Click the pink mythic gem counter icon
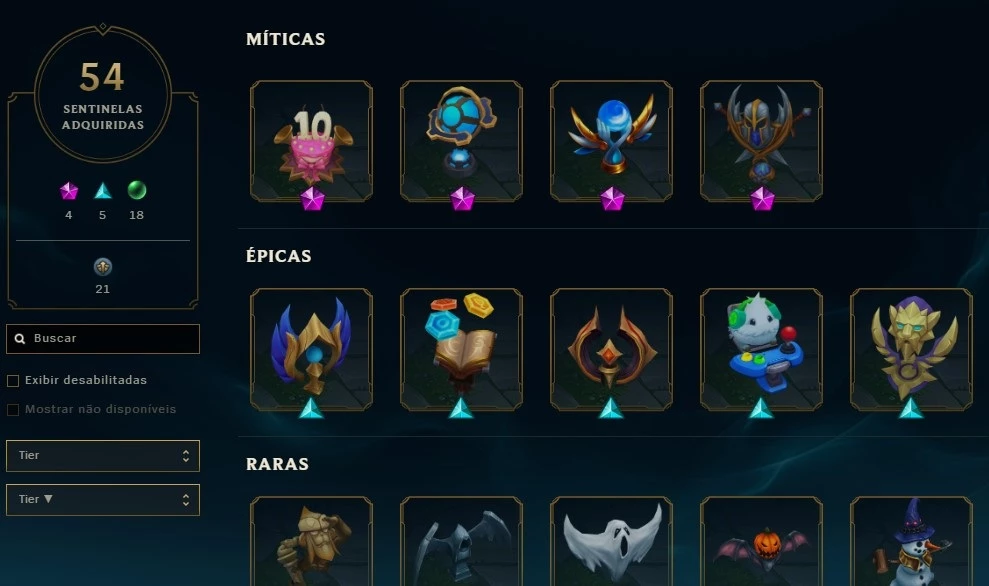 [69, 190]
